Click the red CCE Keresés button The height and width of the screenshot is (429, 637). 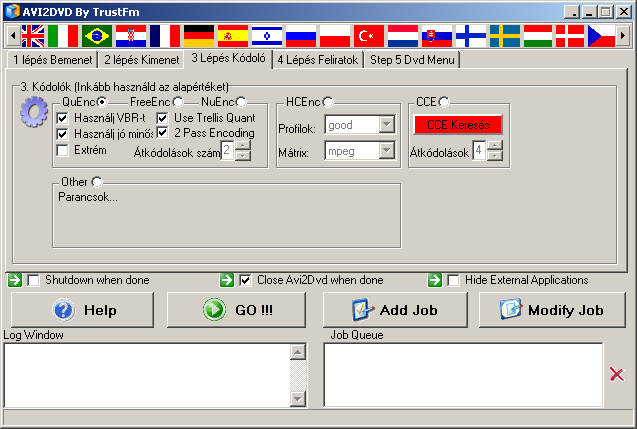click(x=456, y=125)
